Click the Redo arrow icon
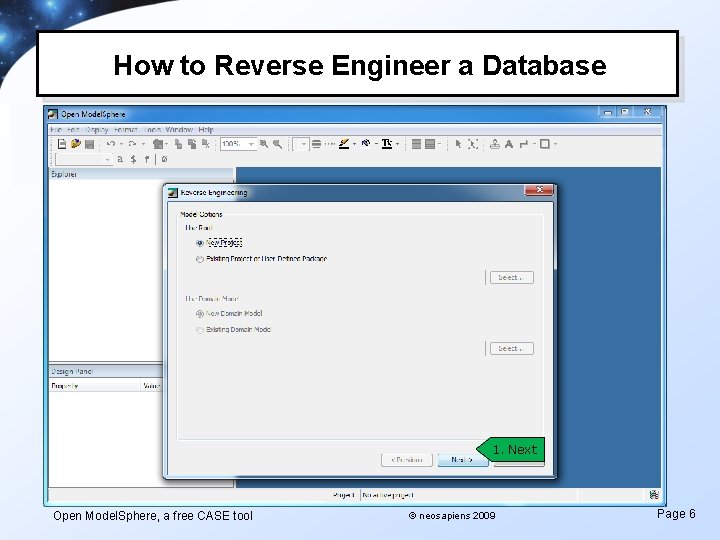 click(x=132, y=144)
